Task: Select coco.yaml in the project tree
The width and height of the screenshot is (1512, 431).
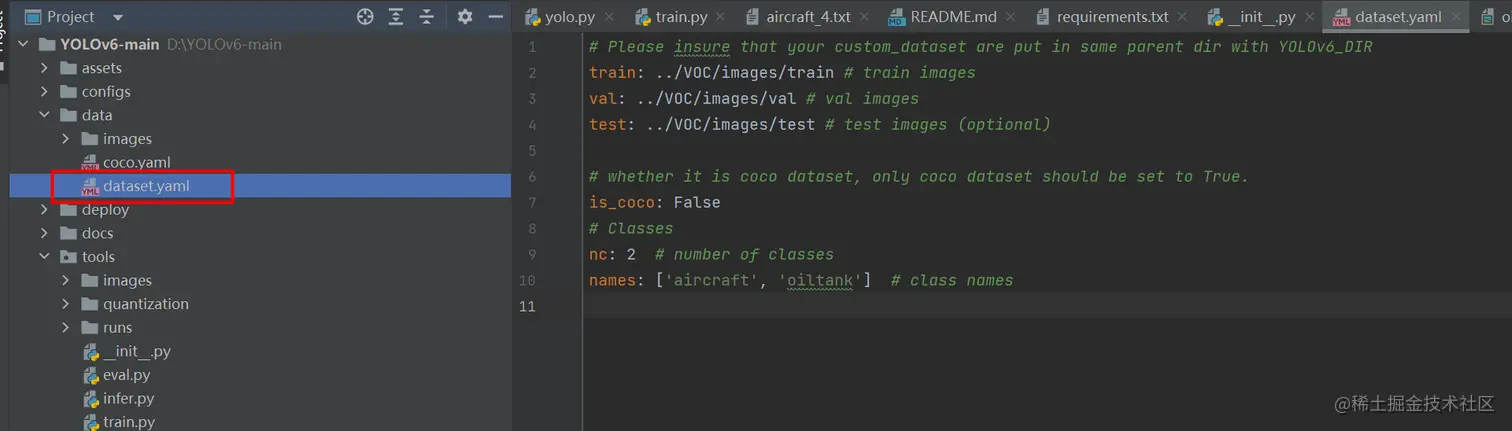Action: (260, 162)
